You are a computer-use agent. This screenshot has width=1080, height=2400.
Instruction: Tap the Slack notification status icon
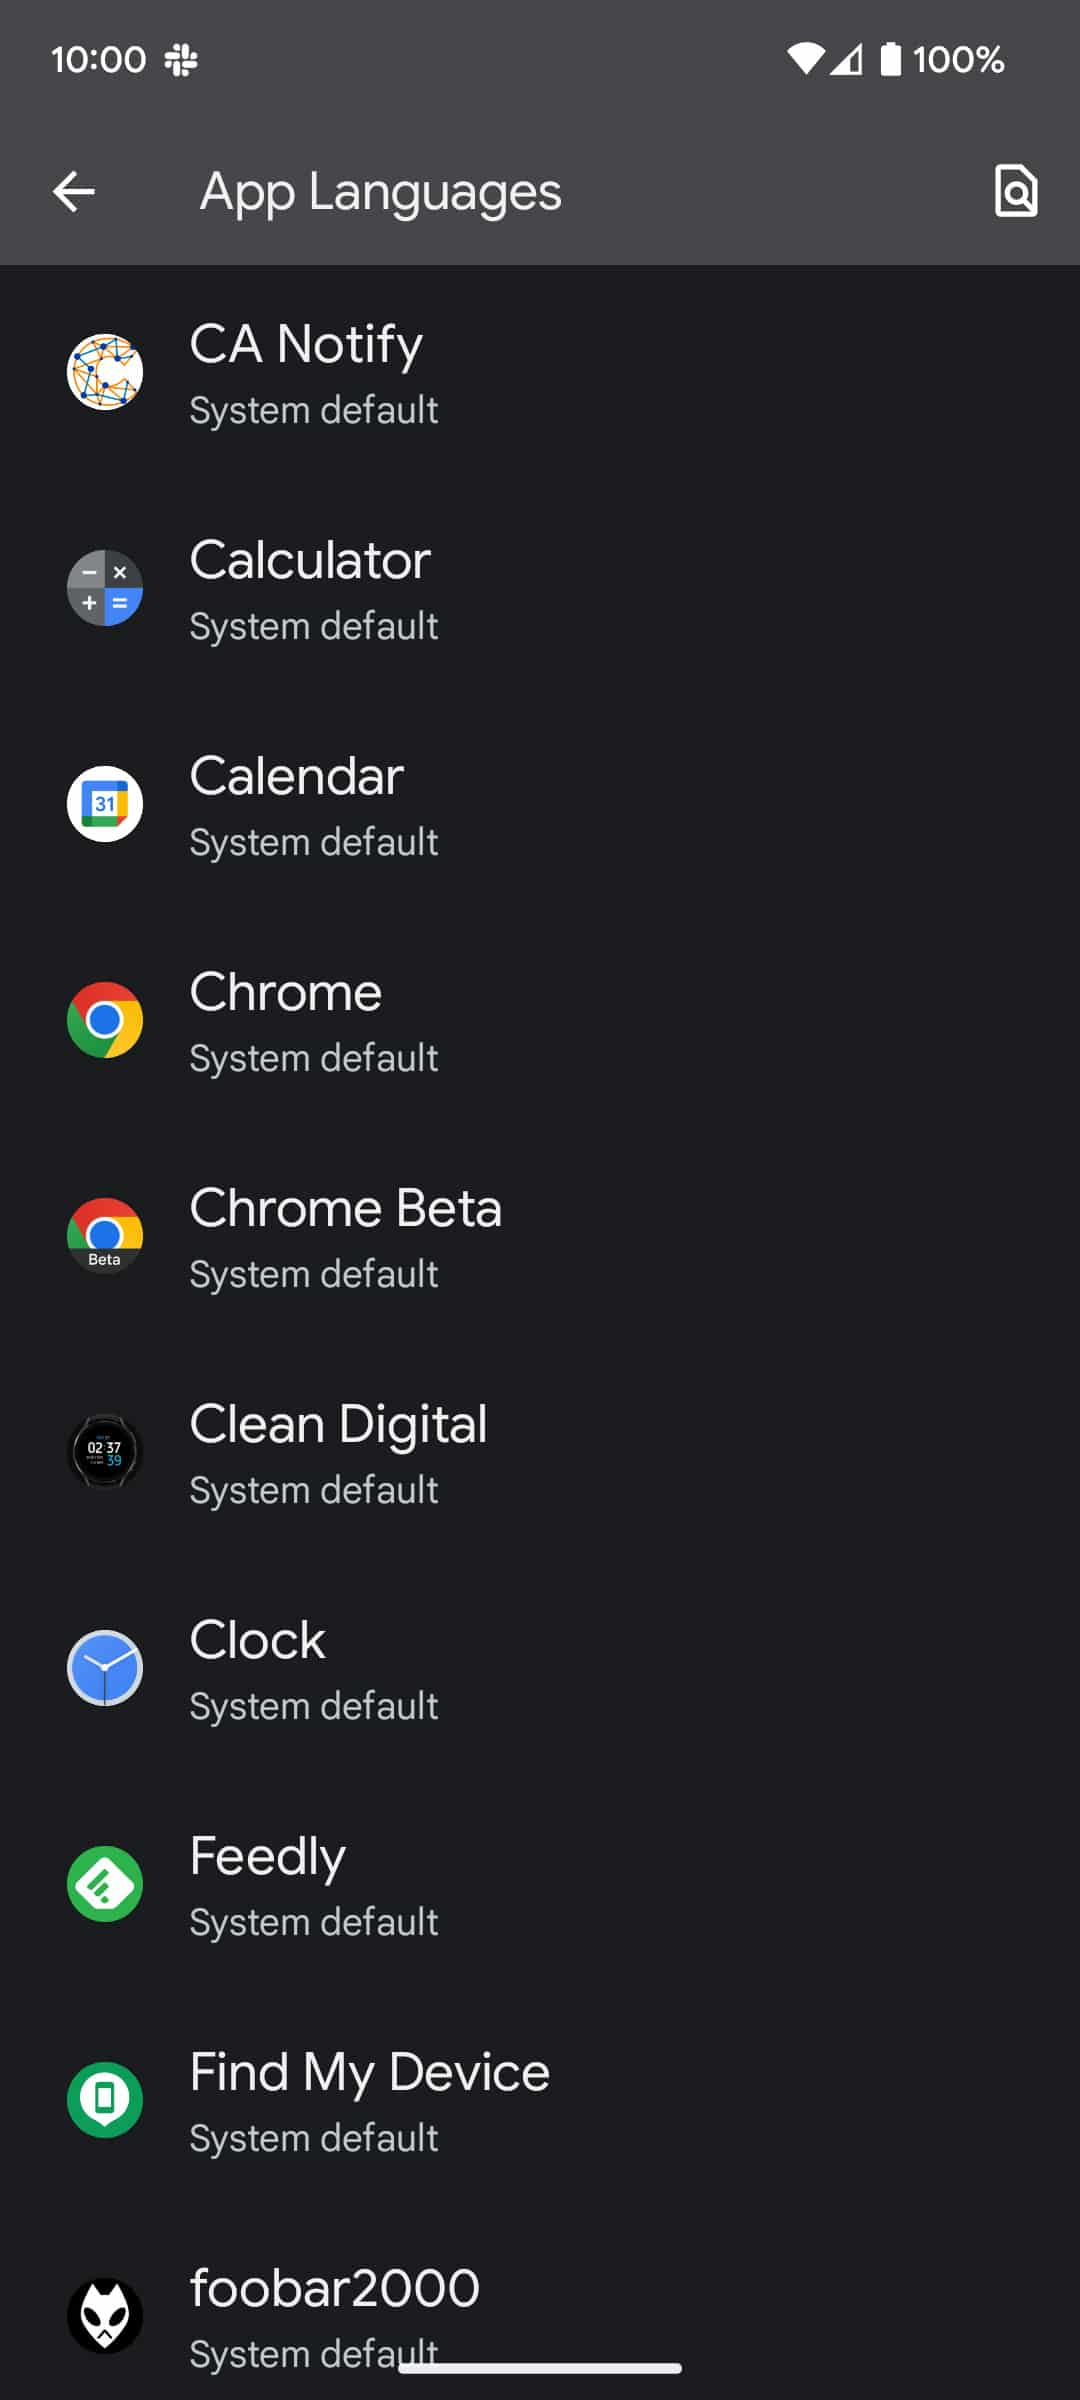pos(181,60)
